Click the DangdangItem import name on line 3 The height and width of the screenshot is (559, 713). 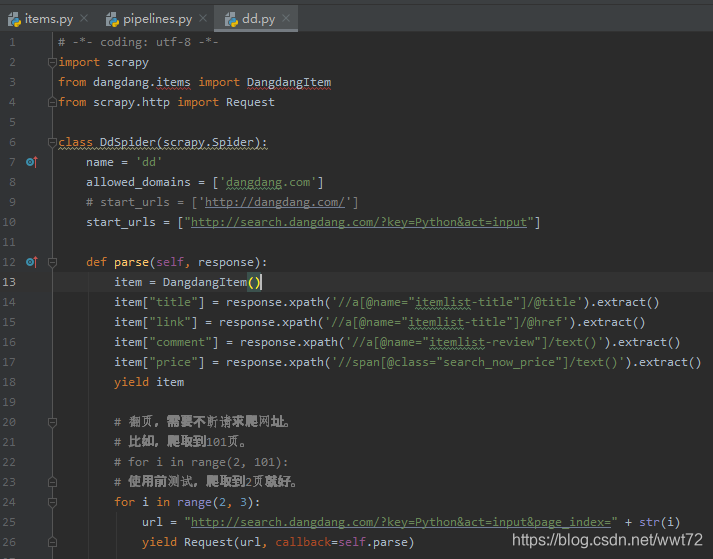(289, 82)
